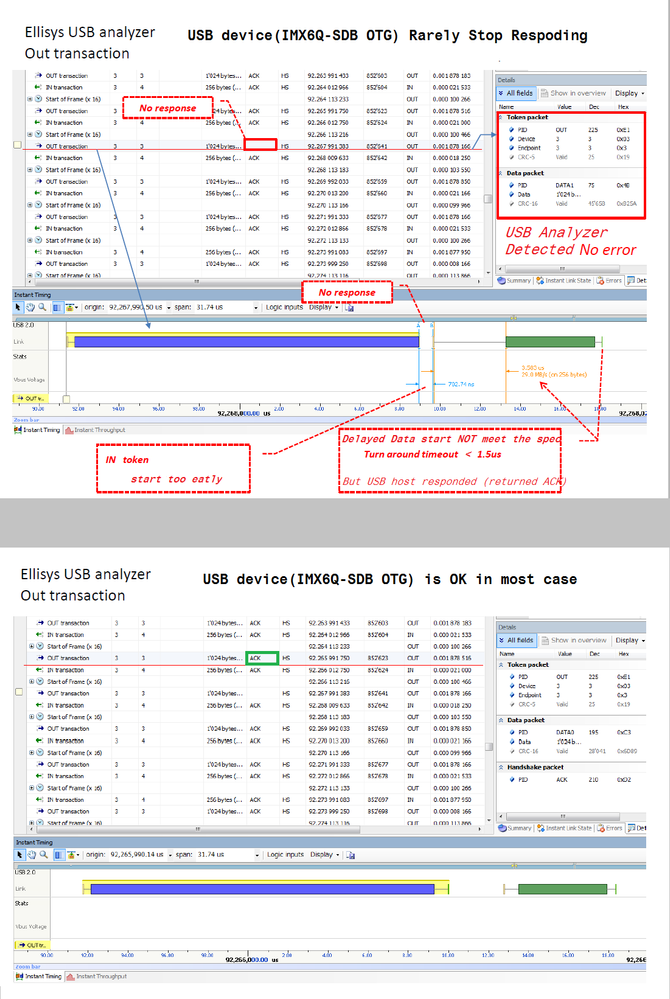Click All fields button in no-response Details panel
670x999 pixels.
[517, 93]
